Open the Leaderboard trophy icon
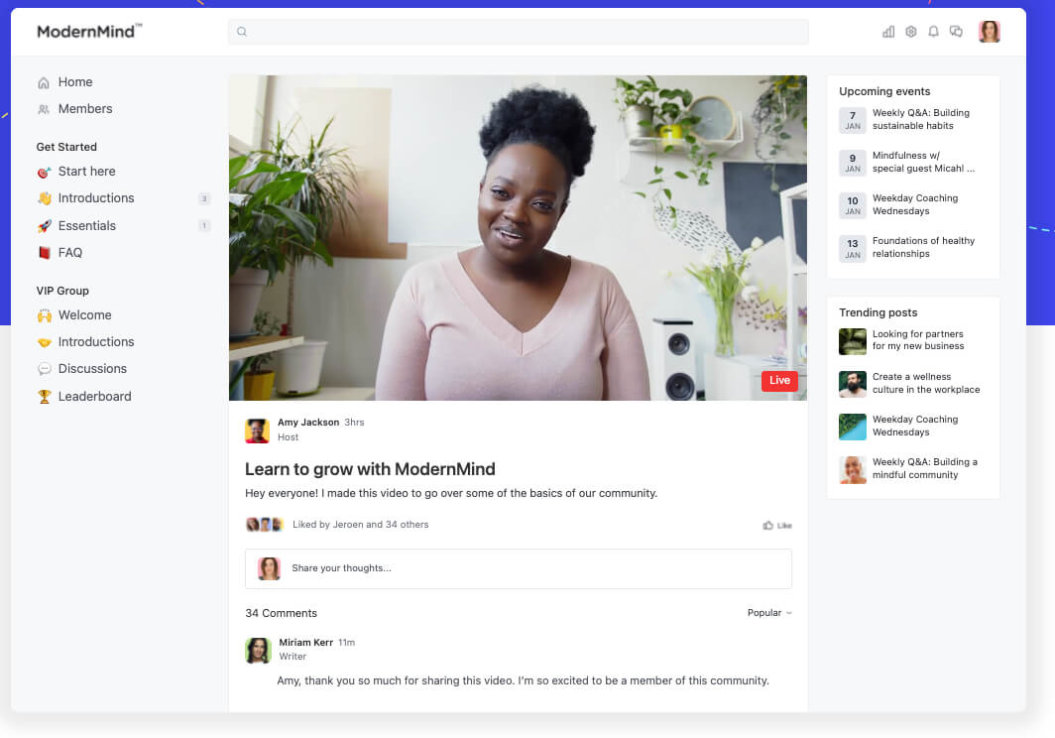Viewport: 1055px width, 738px height. tap(45, 397)
